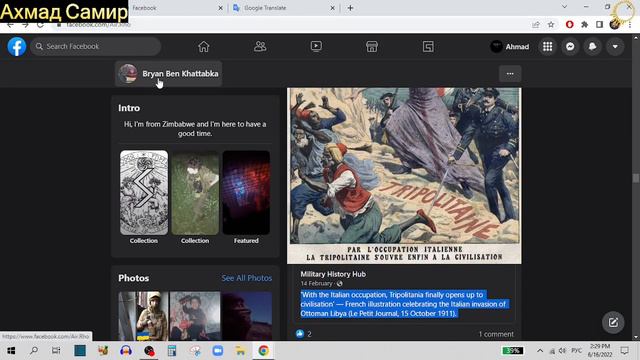
Task: Open the Messenger icon
Action: pos(570,47)
